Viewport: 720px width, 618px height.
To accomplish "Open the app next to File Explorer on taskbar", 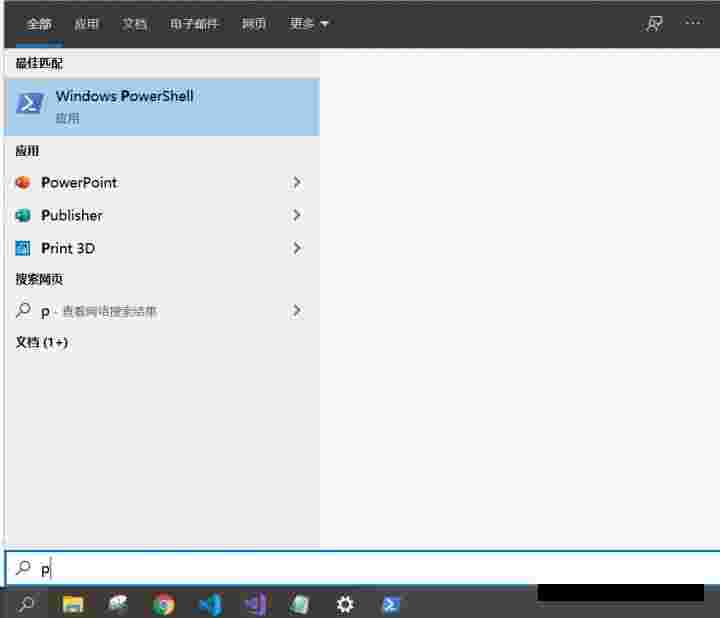I will 118,604.
